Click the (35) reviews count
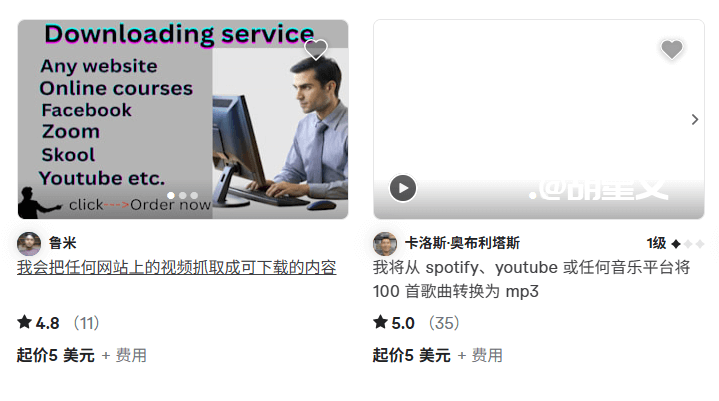Screen dimensions: 719x401 pos(444,323)
